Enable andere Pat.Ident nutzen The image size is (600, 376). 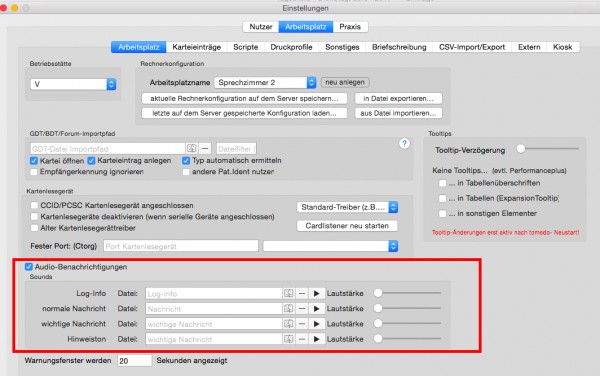click(x=186, y=172)
